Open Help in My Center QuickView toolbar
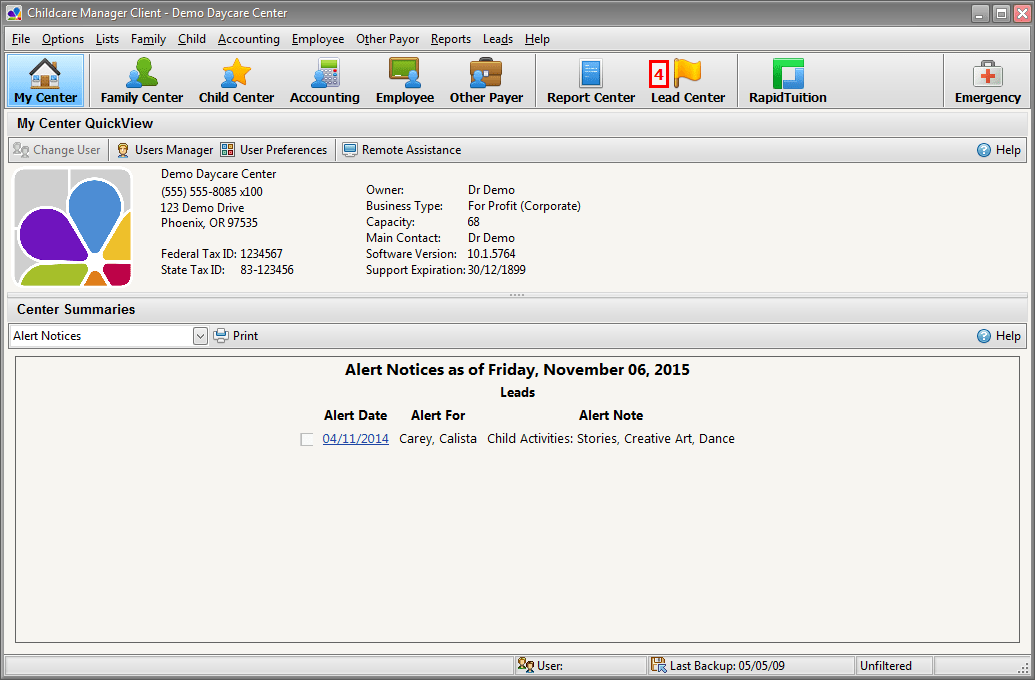The height and width of the screenshot is (680, 1035). tap(999, 150)
